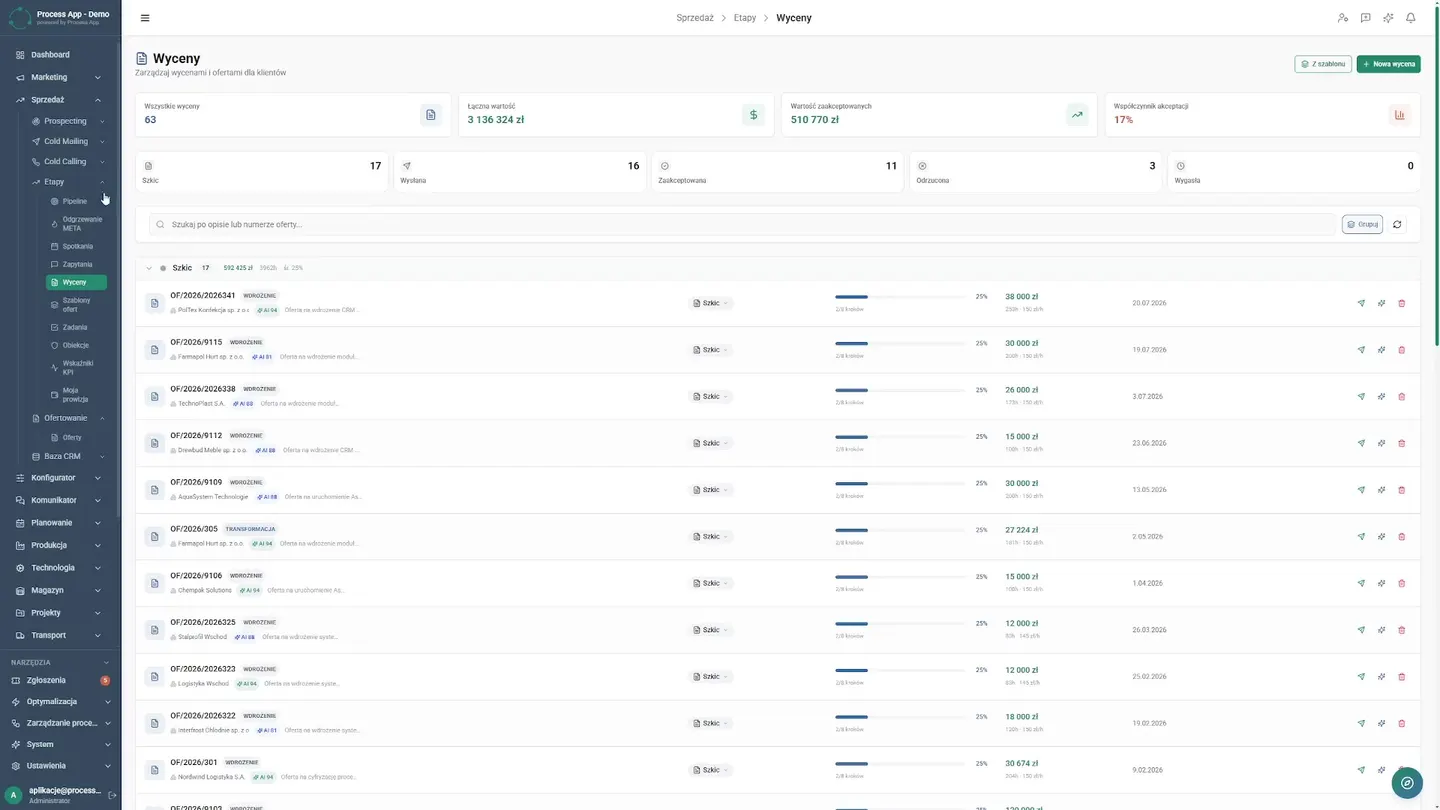Delete offer OF/2026/9115 with trash icon
Viewport: 1440px width, 810px height.
1401,350
